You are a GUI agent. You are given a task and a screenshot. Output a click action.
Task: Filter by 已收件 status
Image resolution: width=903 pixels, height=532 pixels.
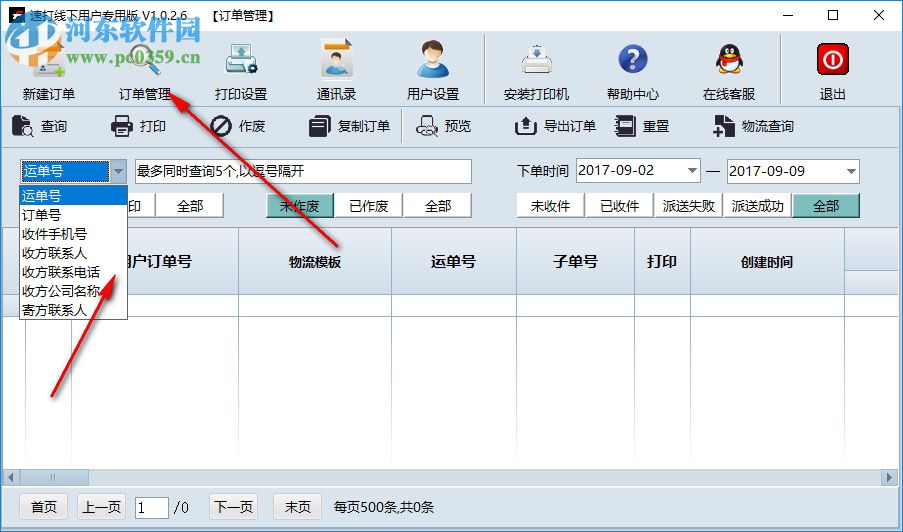619,206
